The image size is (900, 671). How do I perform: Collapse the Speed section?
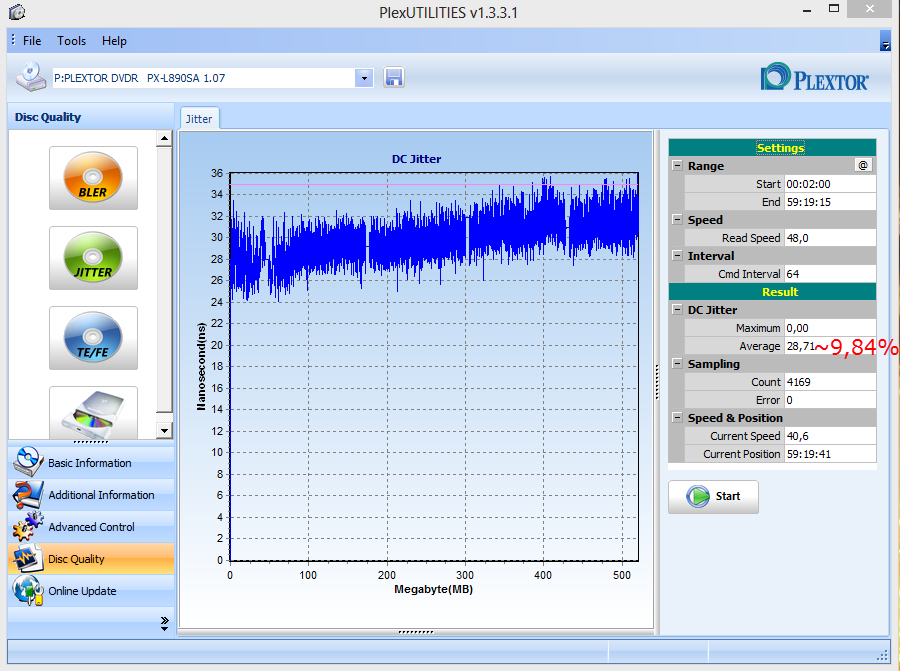pyautogui.click(x=677, y=219)
